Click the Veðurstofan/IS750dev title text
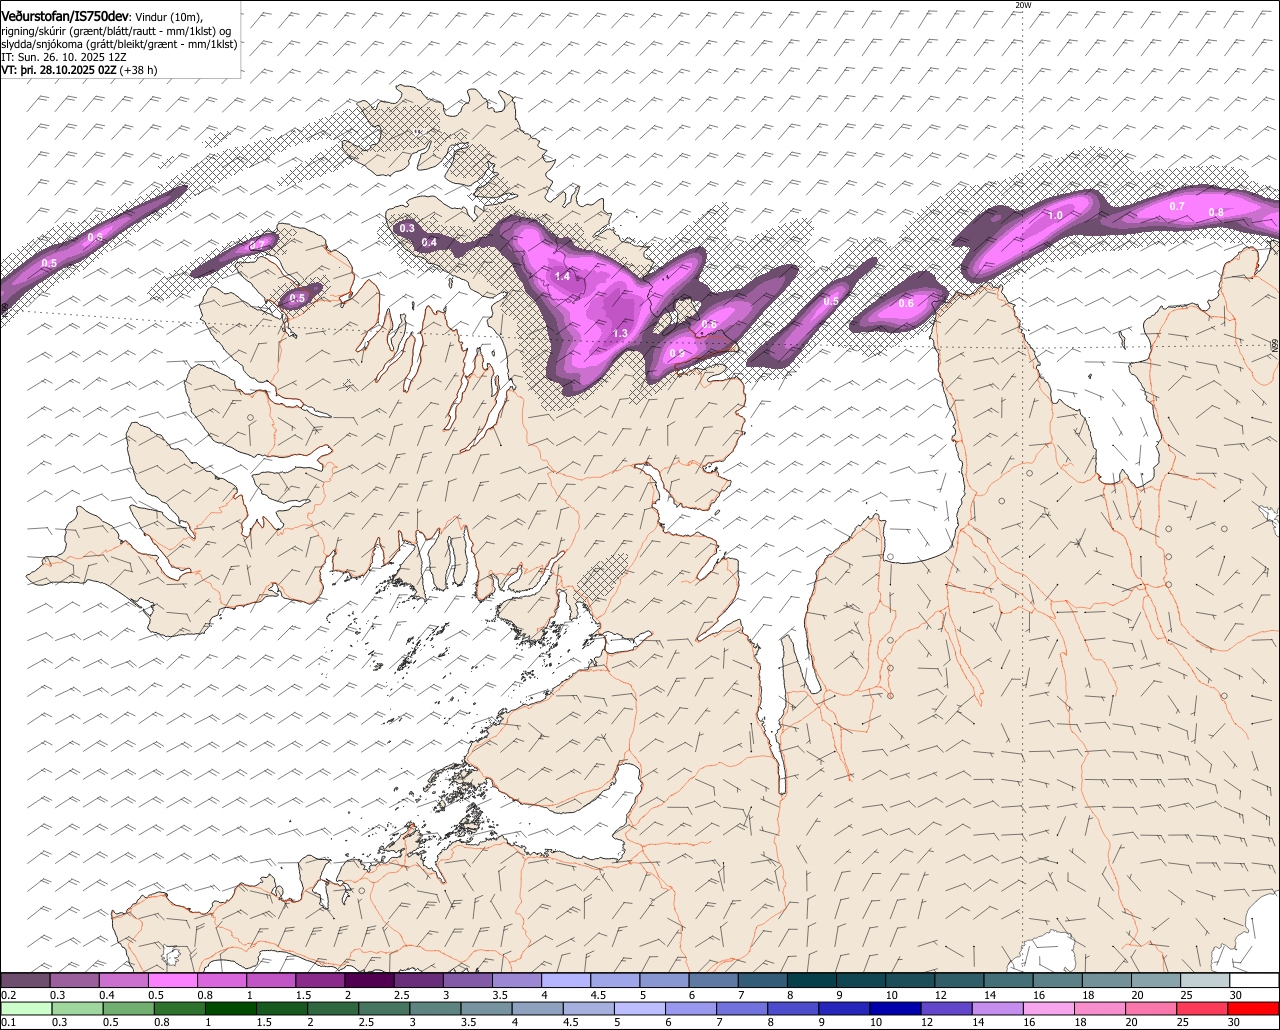Image resolution: width=1280 pixels, height=1030 pixels. [x=67, y=17]
